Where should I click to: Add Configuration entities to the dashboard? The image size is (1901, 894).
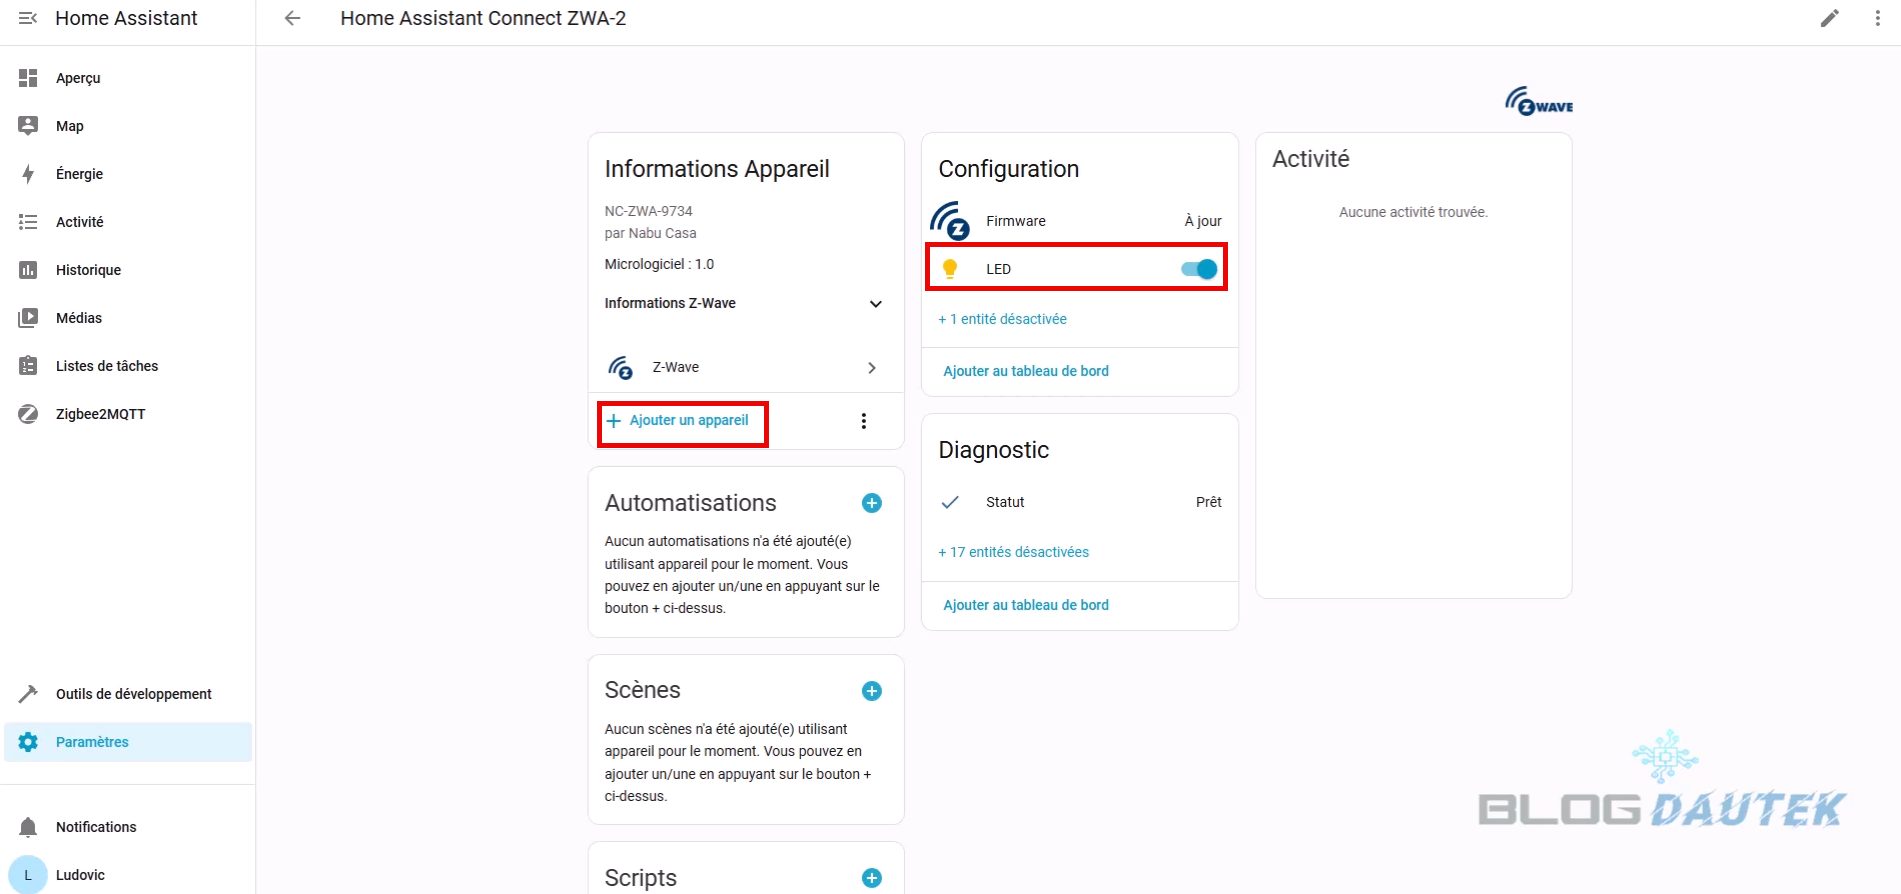click(x=1026, y=371)
